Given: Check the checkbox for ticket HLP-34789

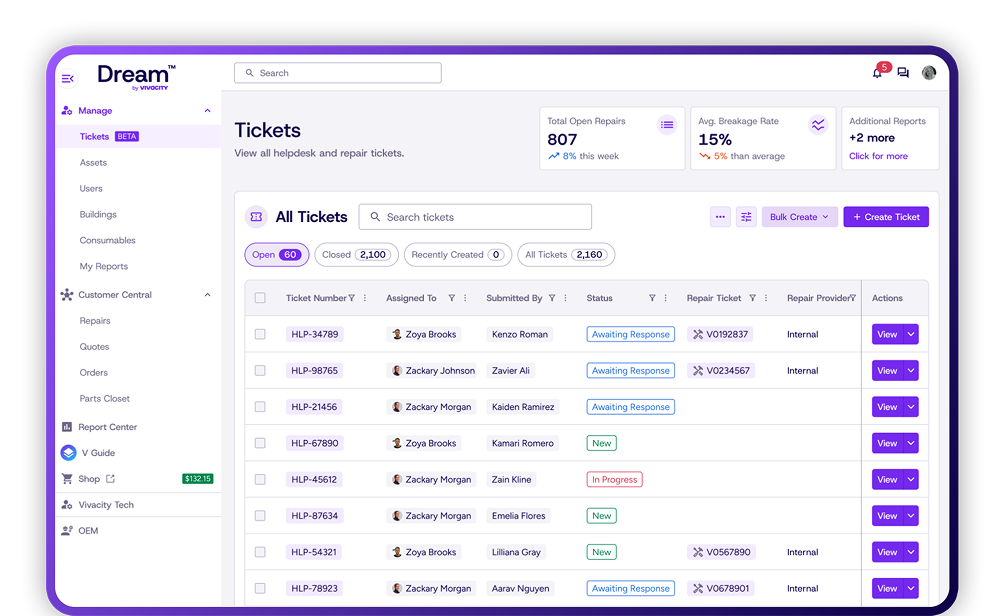Looking at the screenshot, I should 260,333.
